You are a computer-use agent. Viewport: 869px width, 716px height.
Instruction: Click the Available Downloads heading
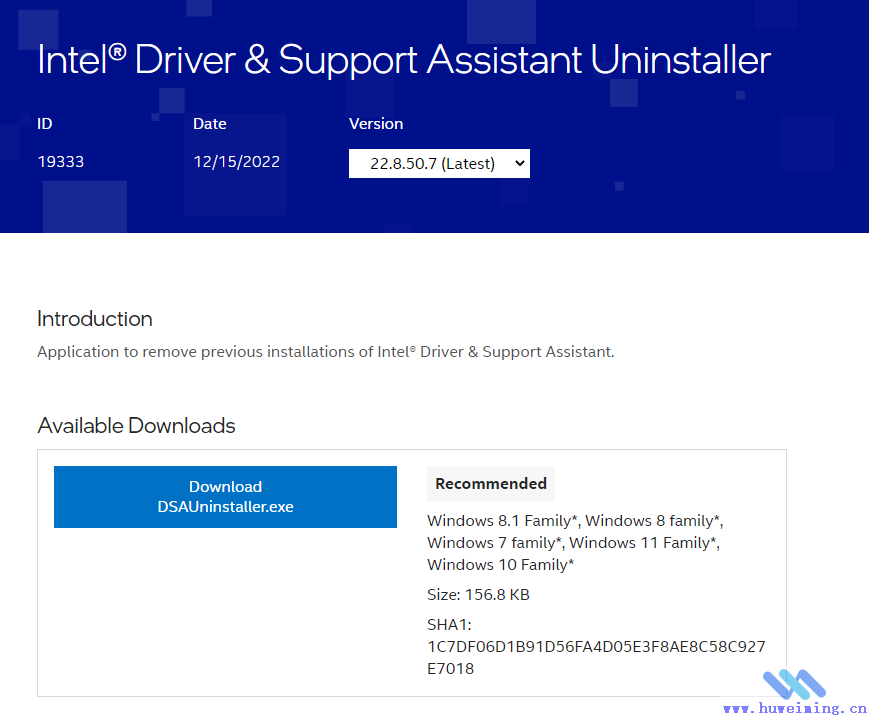[x=136, y=425]
